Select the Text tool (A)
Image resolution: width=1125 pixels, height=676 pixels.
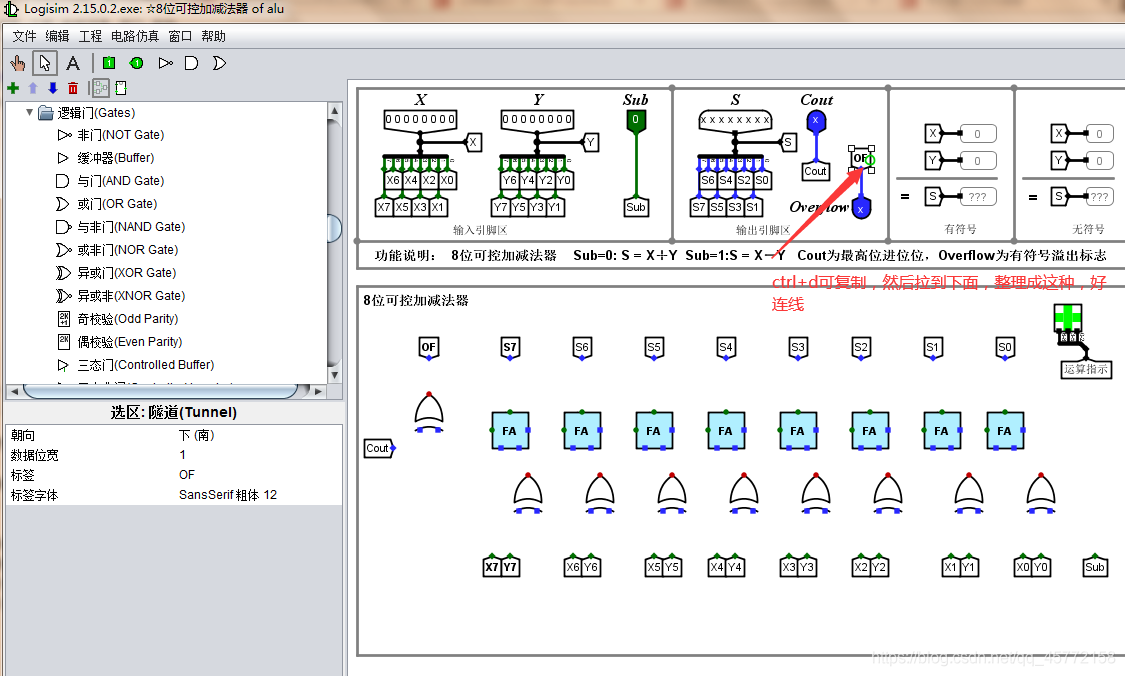point(72,63)
